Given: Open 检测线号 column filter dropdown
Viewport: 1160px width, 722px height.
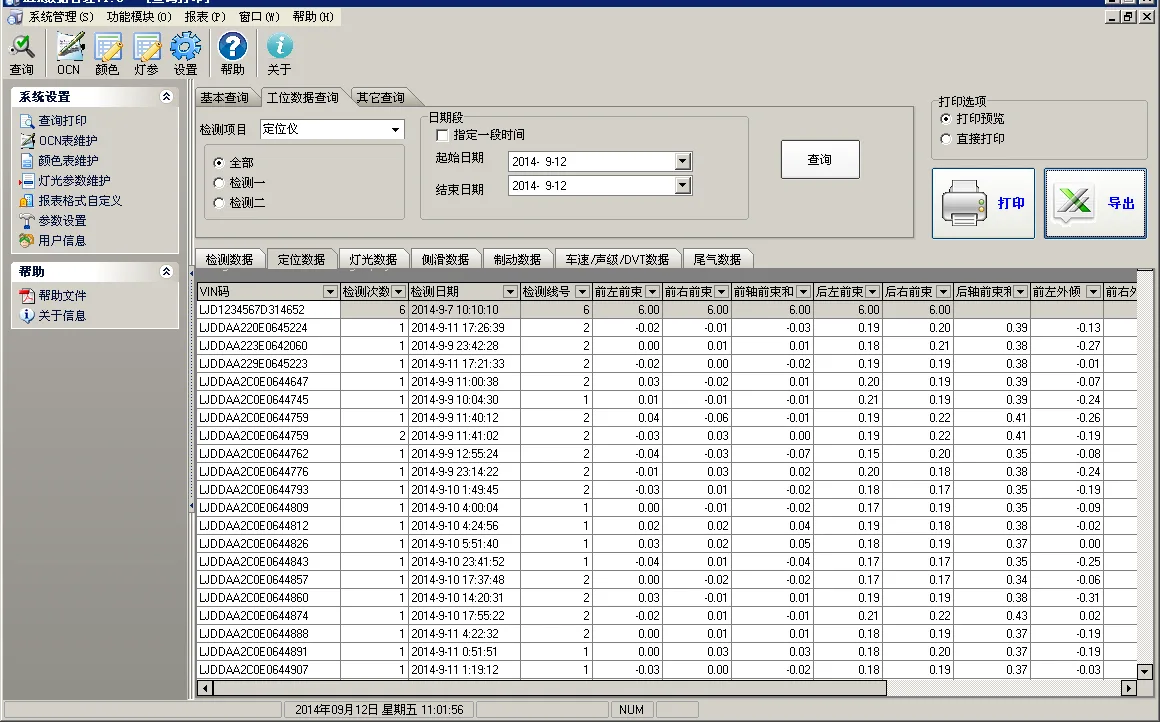Looking at the screenshot, I should [582, 292].
